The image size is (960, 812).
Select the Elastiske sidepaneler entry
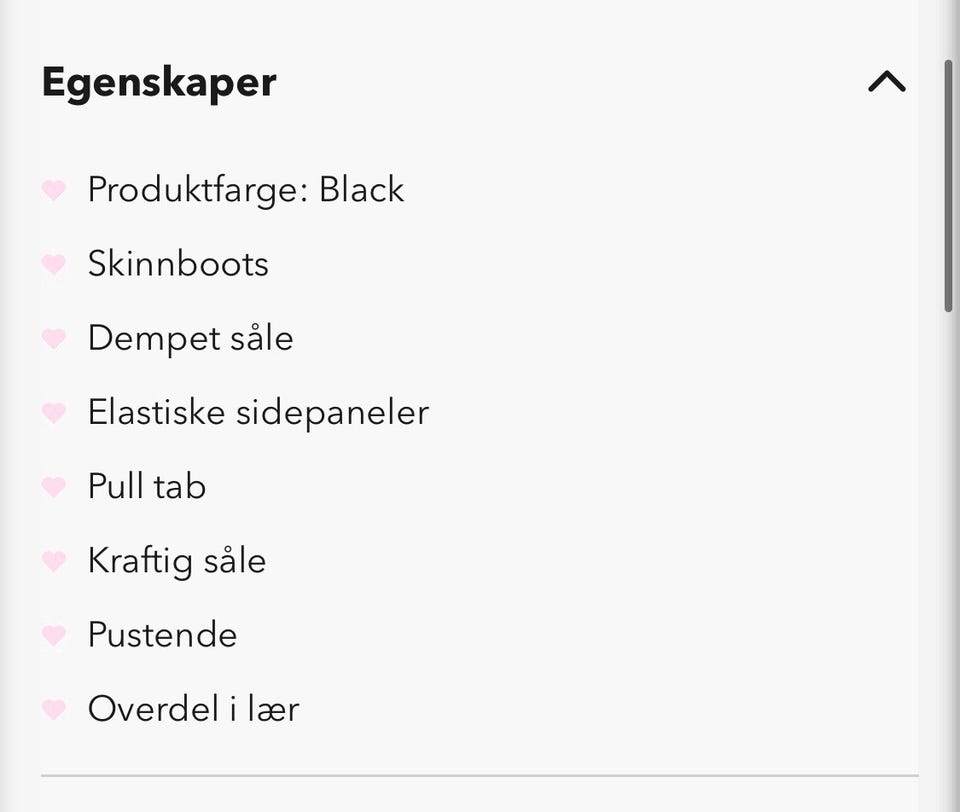pos(258,413)
